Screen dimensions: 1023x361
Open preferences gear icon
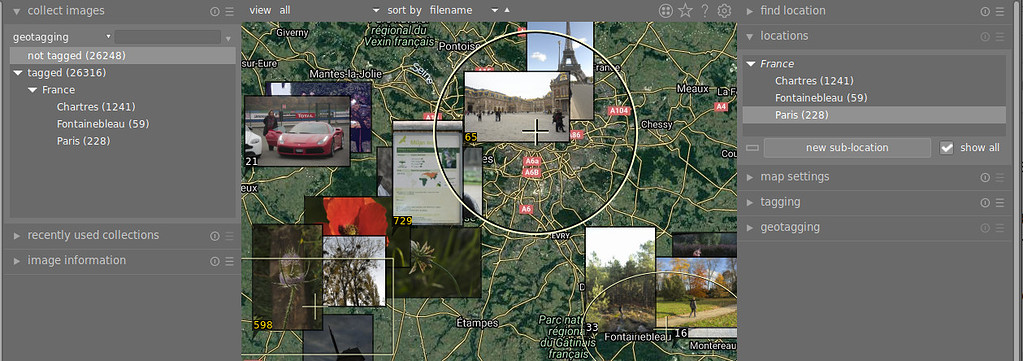724,10
